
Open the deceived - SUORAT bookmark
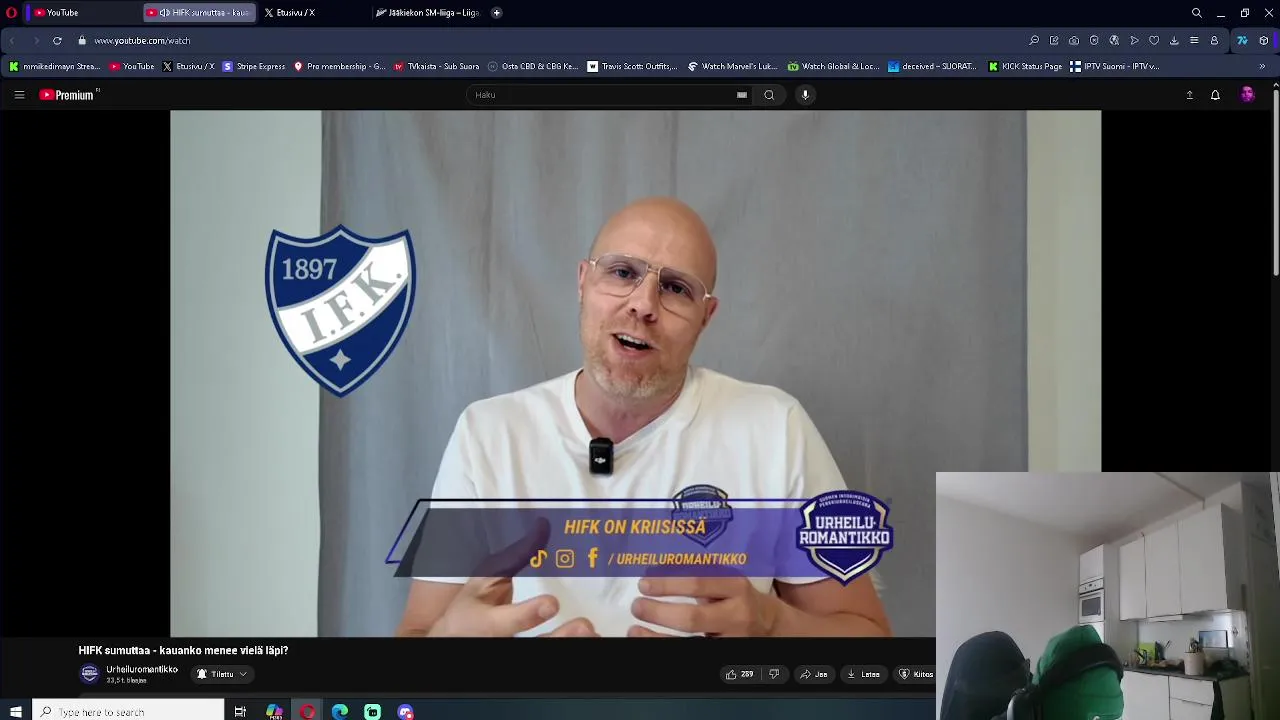point(932,67)
